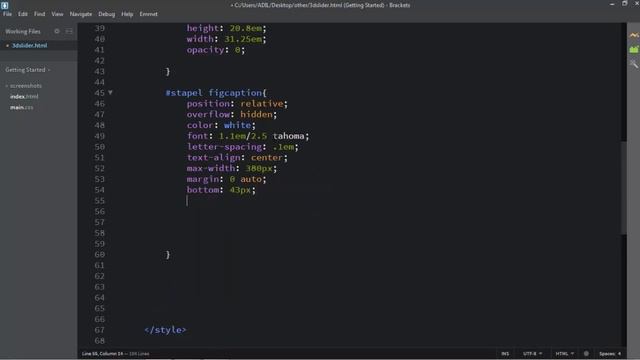
Task: Click line number 60 in the gutter
Action: tap(100, 254)
